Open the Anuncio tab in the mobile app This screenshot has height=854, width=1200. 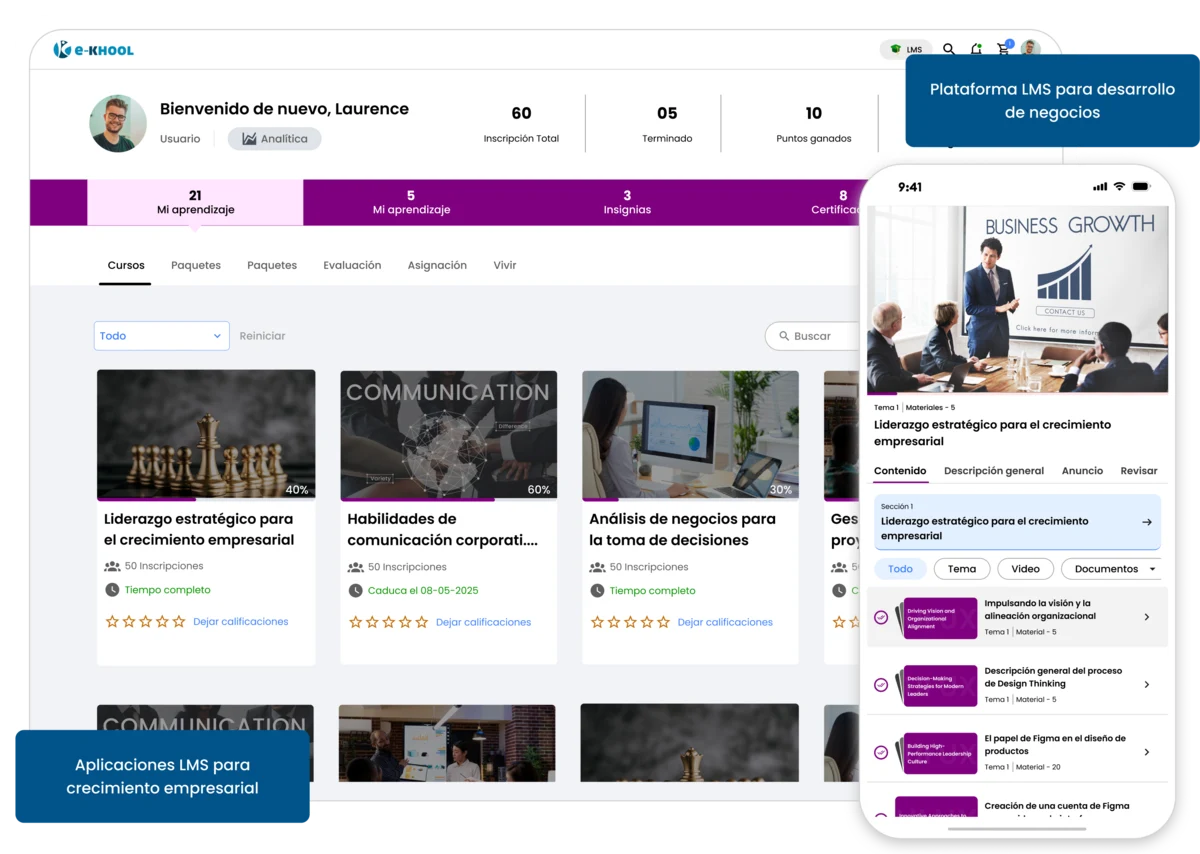[x=1082, y=470]
